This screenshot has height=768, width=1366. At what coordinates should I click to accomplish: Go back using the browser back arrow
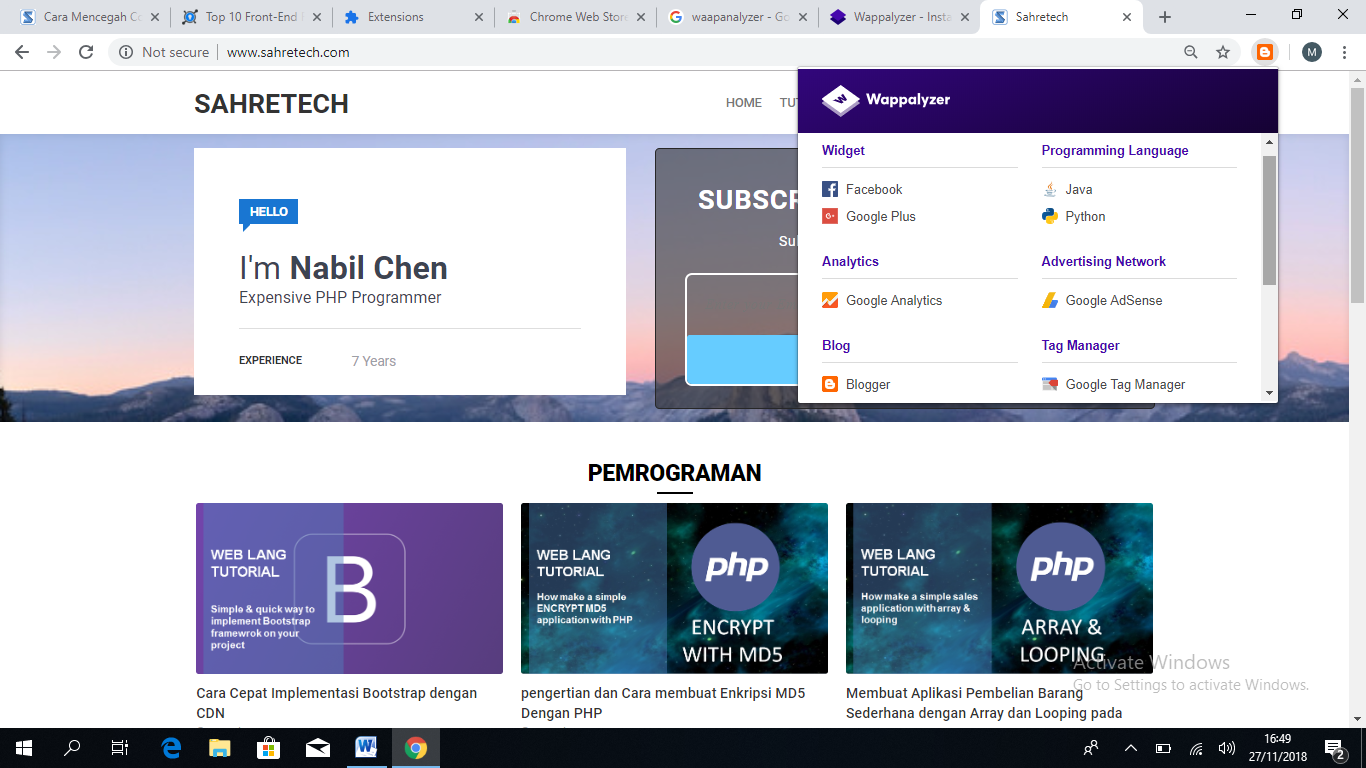[x=22, y=52]
